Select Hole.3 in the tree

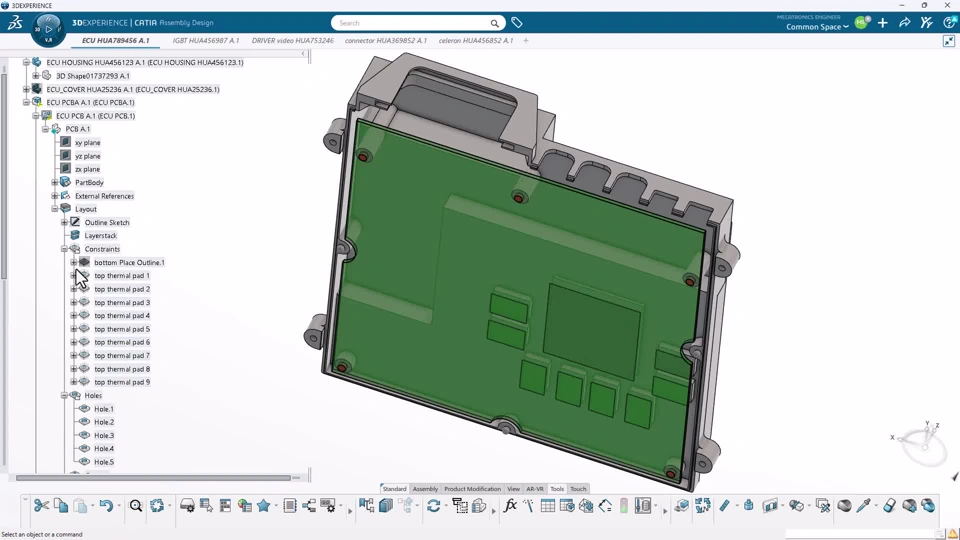(x=104, y=435)
